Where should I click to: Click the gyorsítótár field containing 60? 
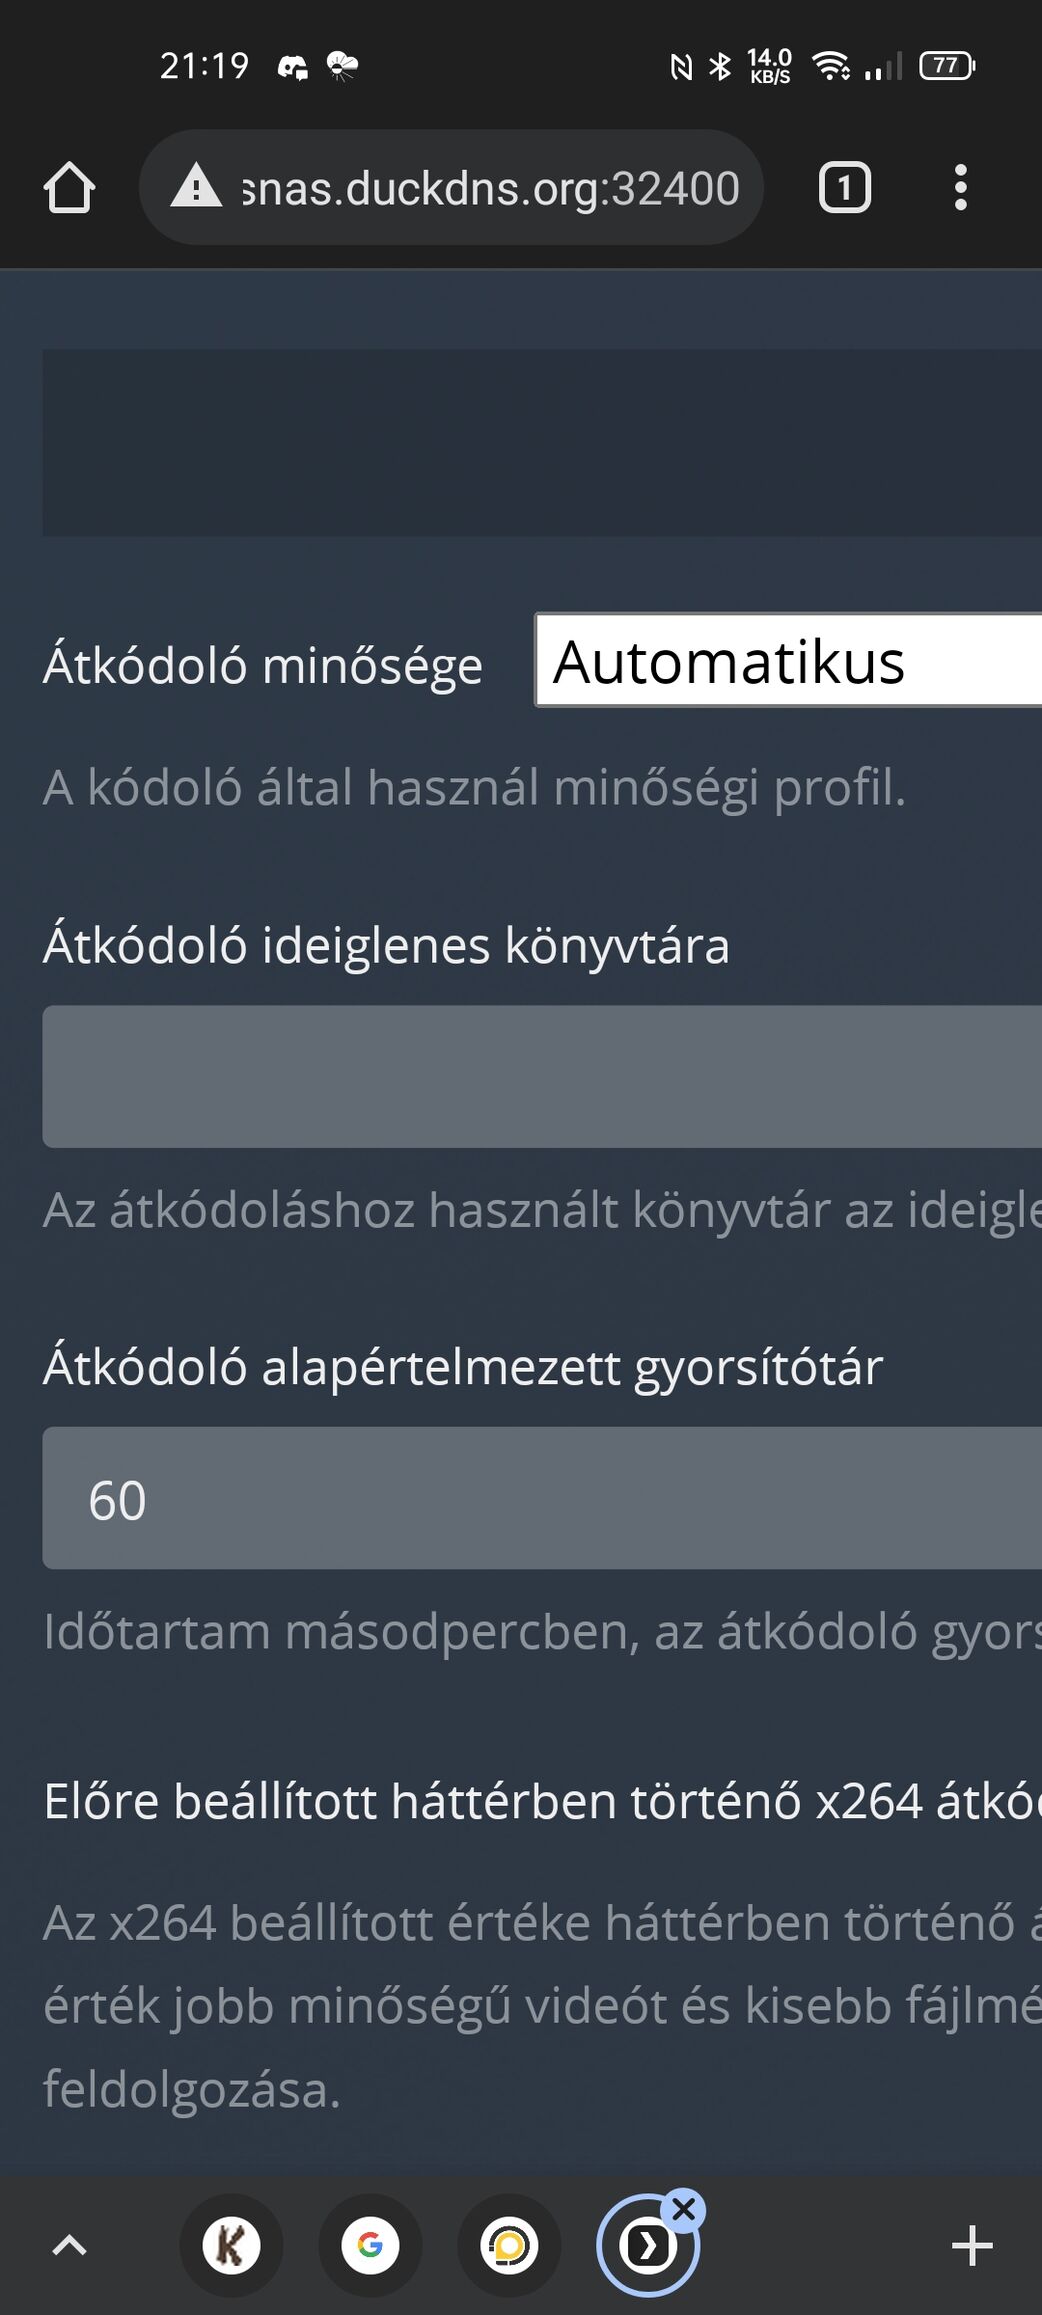542,1498
